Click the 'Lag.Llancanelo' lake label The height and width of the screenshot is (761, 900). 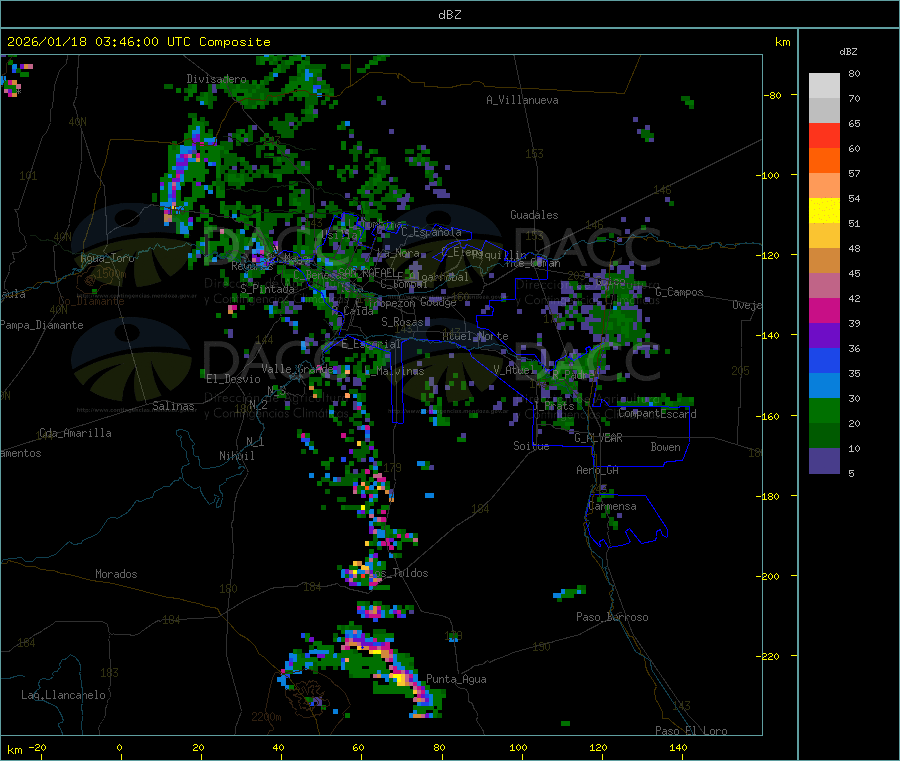pos(63,695)
